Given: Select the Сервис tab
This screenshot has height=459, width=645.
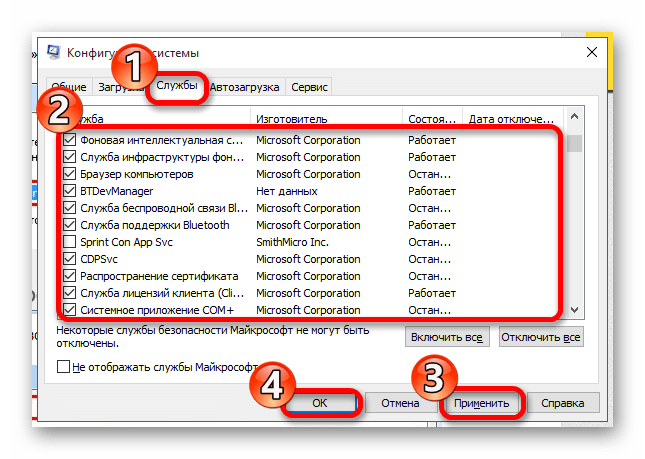Looking at the screenshot, I should pos(309,87).
